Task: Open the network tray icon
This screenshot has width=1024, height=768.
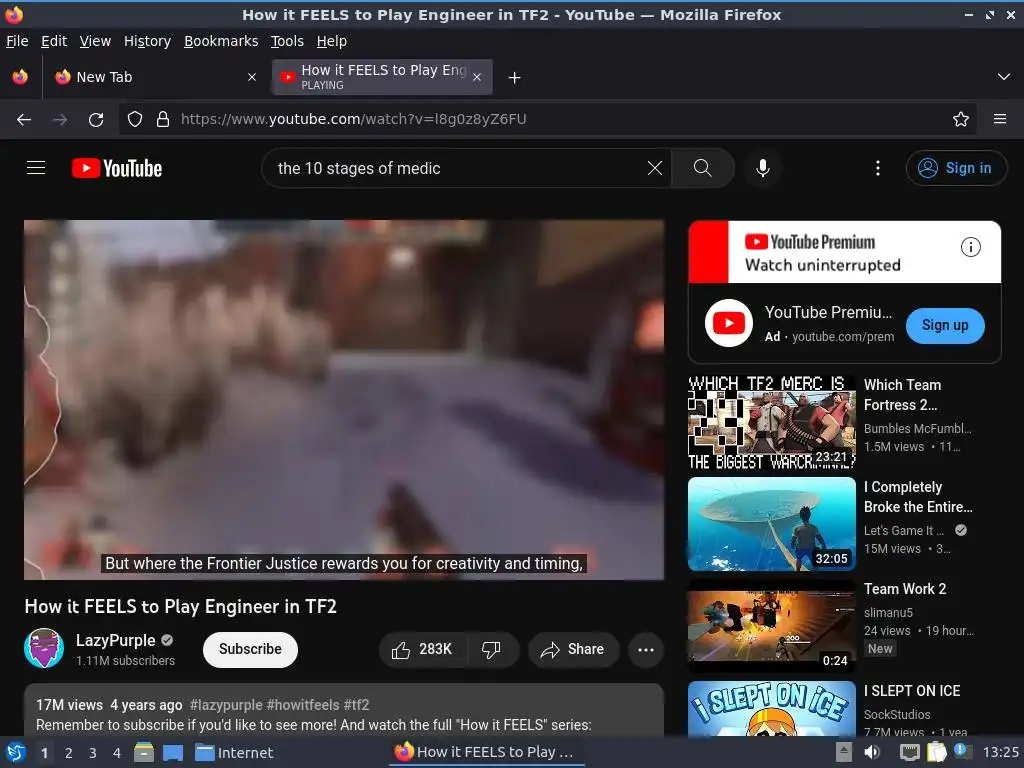Action: [909, 752]
